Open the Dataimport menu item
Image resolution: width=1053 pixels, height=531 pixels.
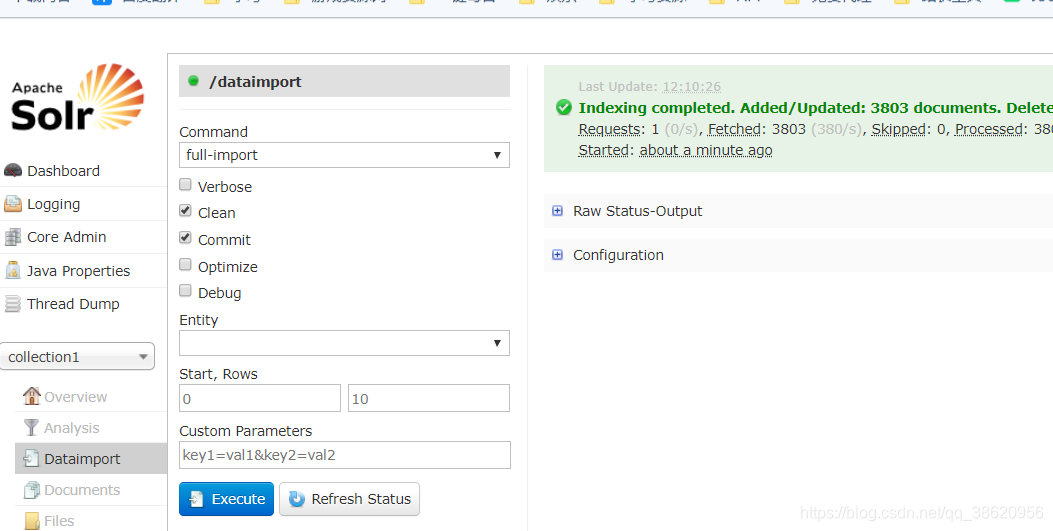82,459
